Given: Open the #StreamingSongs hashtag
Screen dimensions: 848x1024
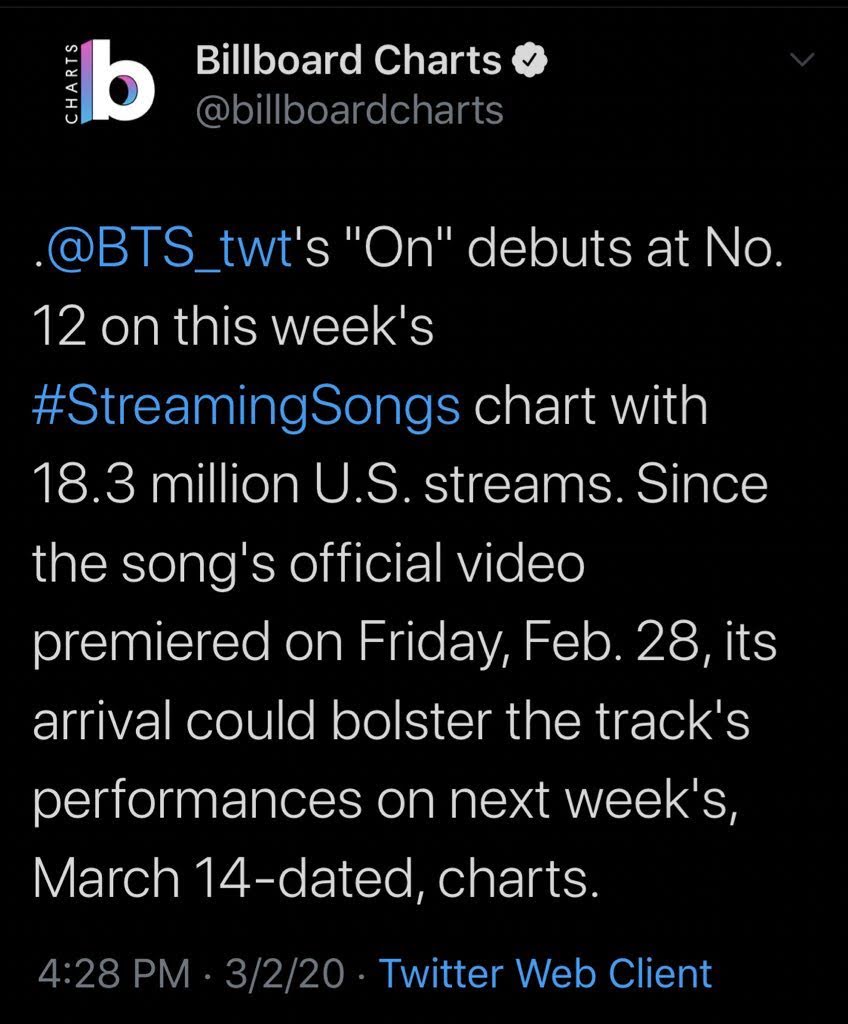Looking at the screenshot, I should pos(246,408).
